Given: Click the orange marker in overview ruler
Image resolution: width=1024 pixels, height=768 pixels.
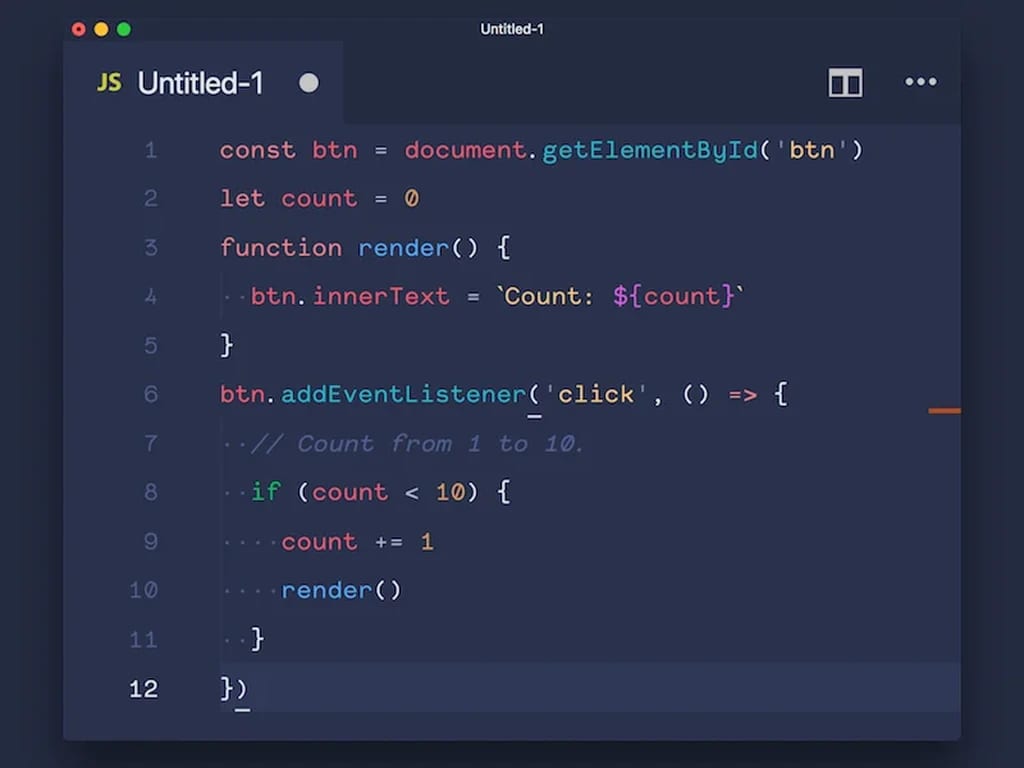Looking at the screenshot, I should point(944,411).
